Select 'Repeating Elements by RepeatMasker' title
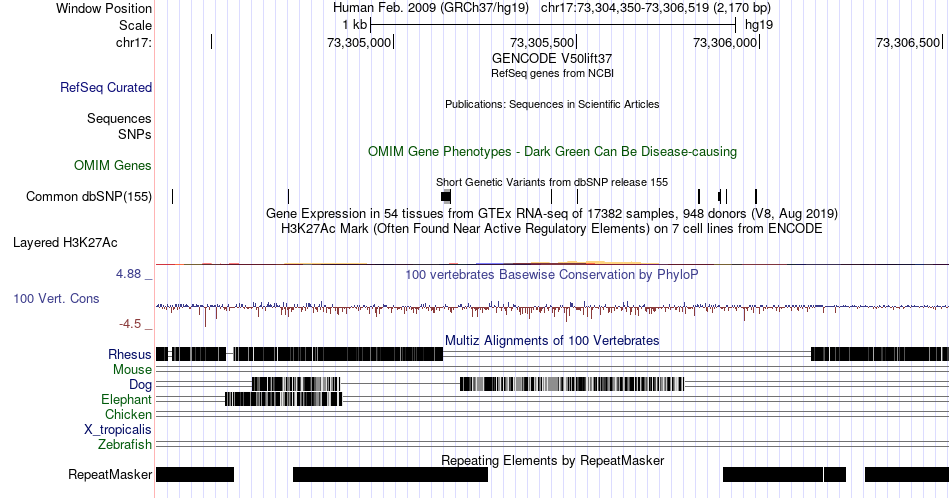This screenshot has width=950, height=498. [552, 460]
